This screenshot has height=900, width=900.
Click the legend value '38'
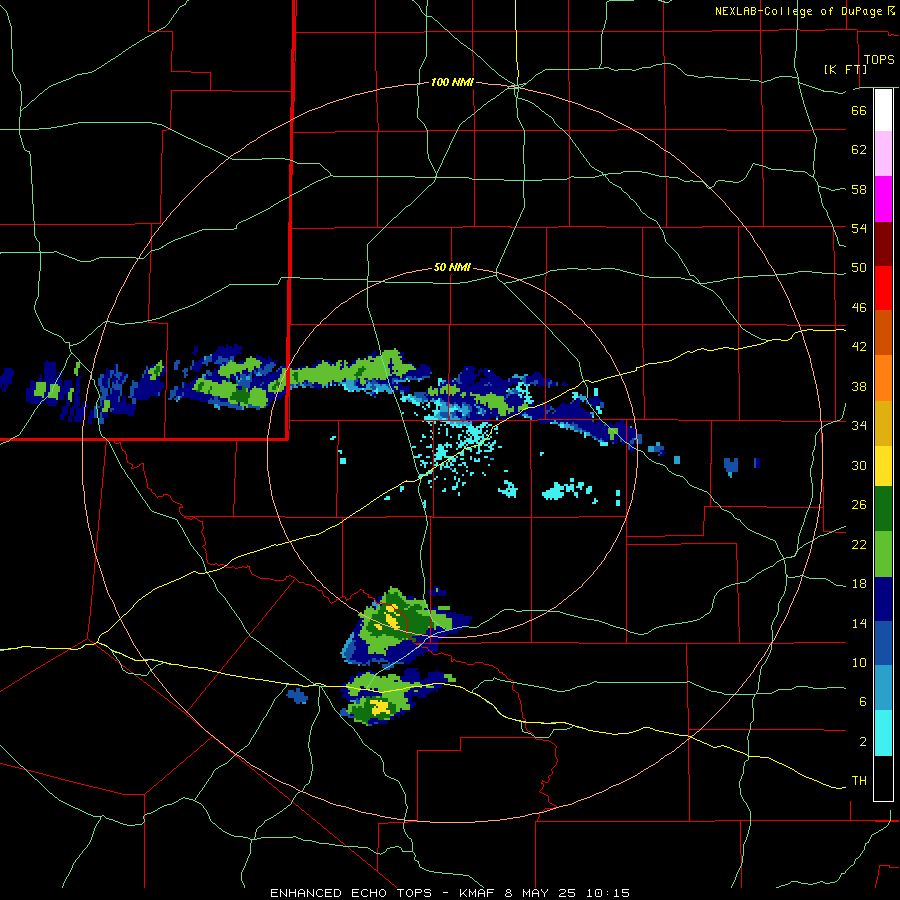[859, 386]
